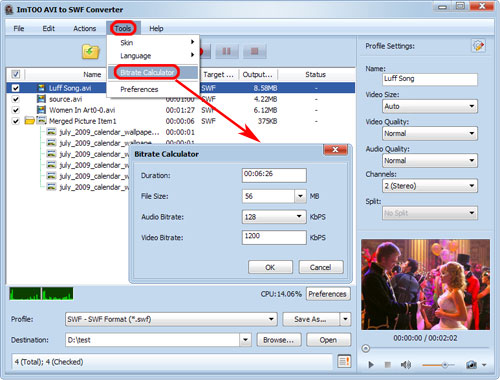Take a snapshot with the camera icon
Screen dimensions: 500x380
(x=471, y=365)
